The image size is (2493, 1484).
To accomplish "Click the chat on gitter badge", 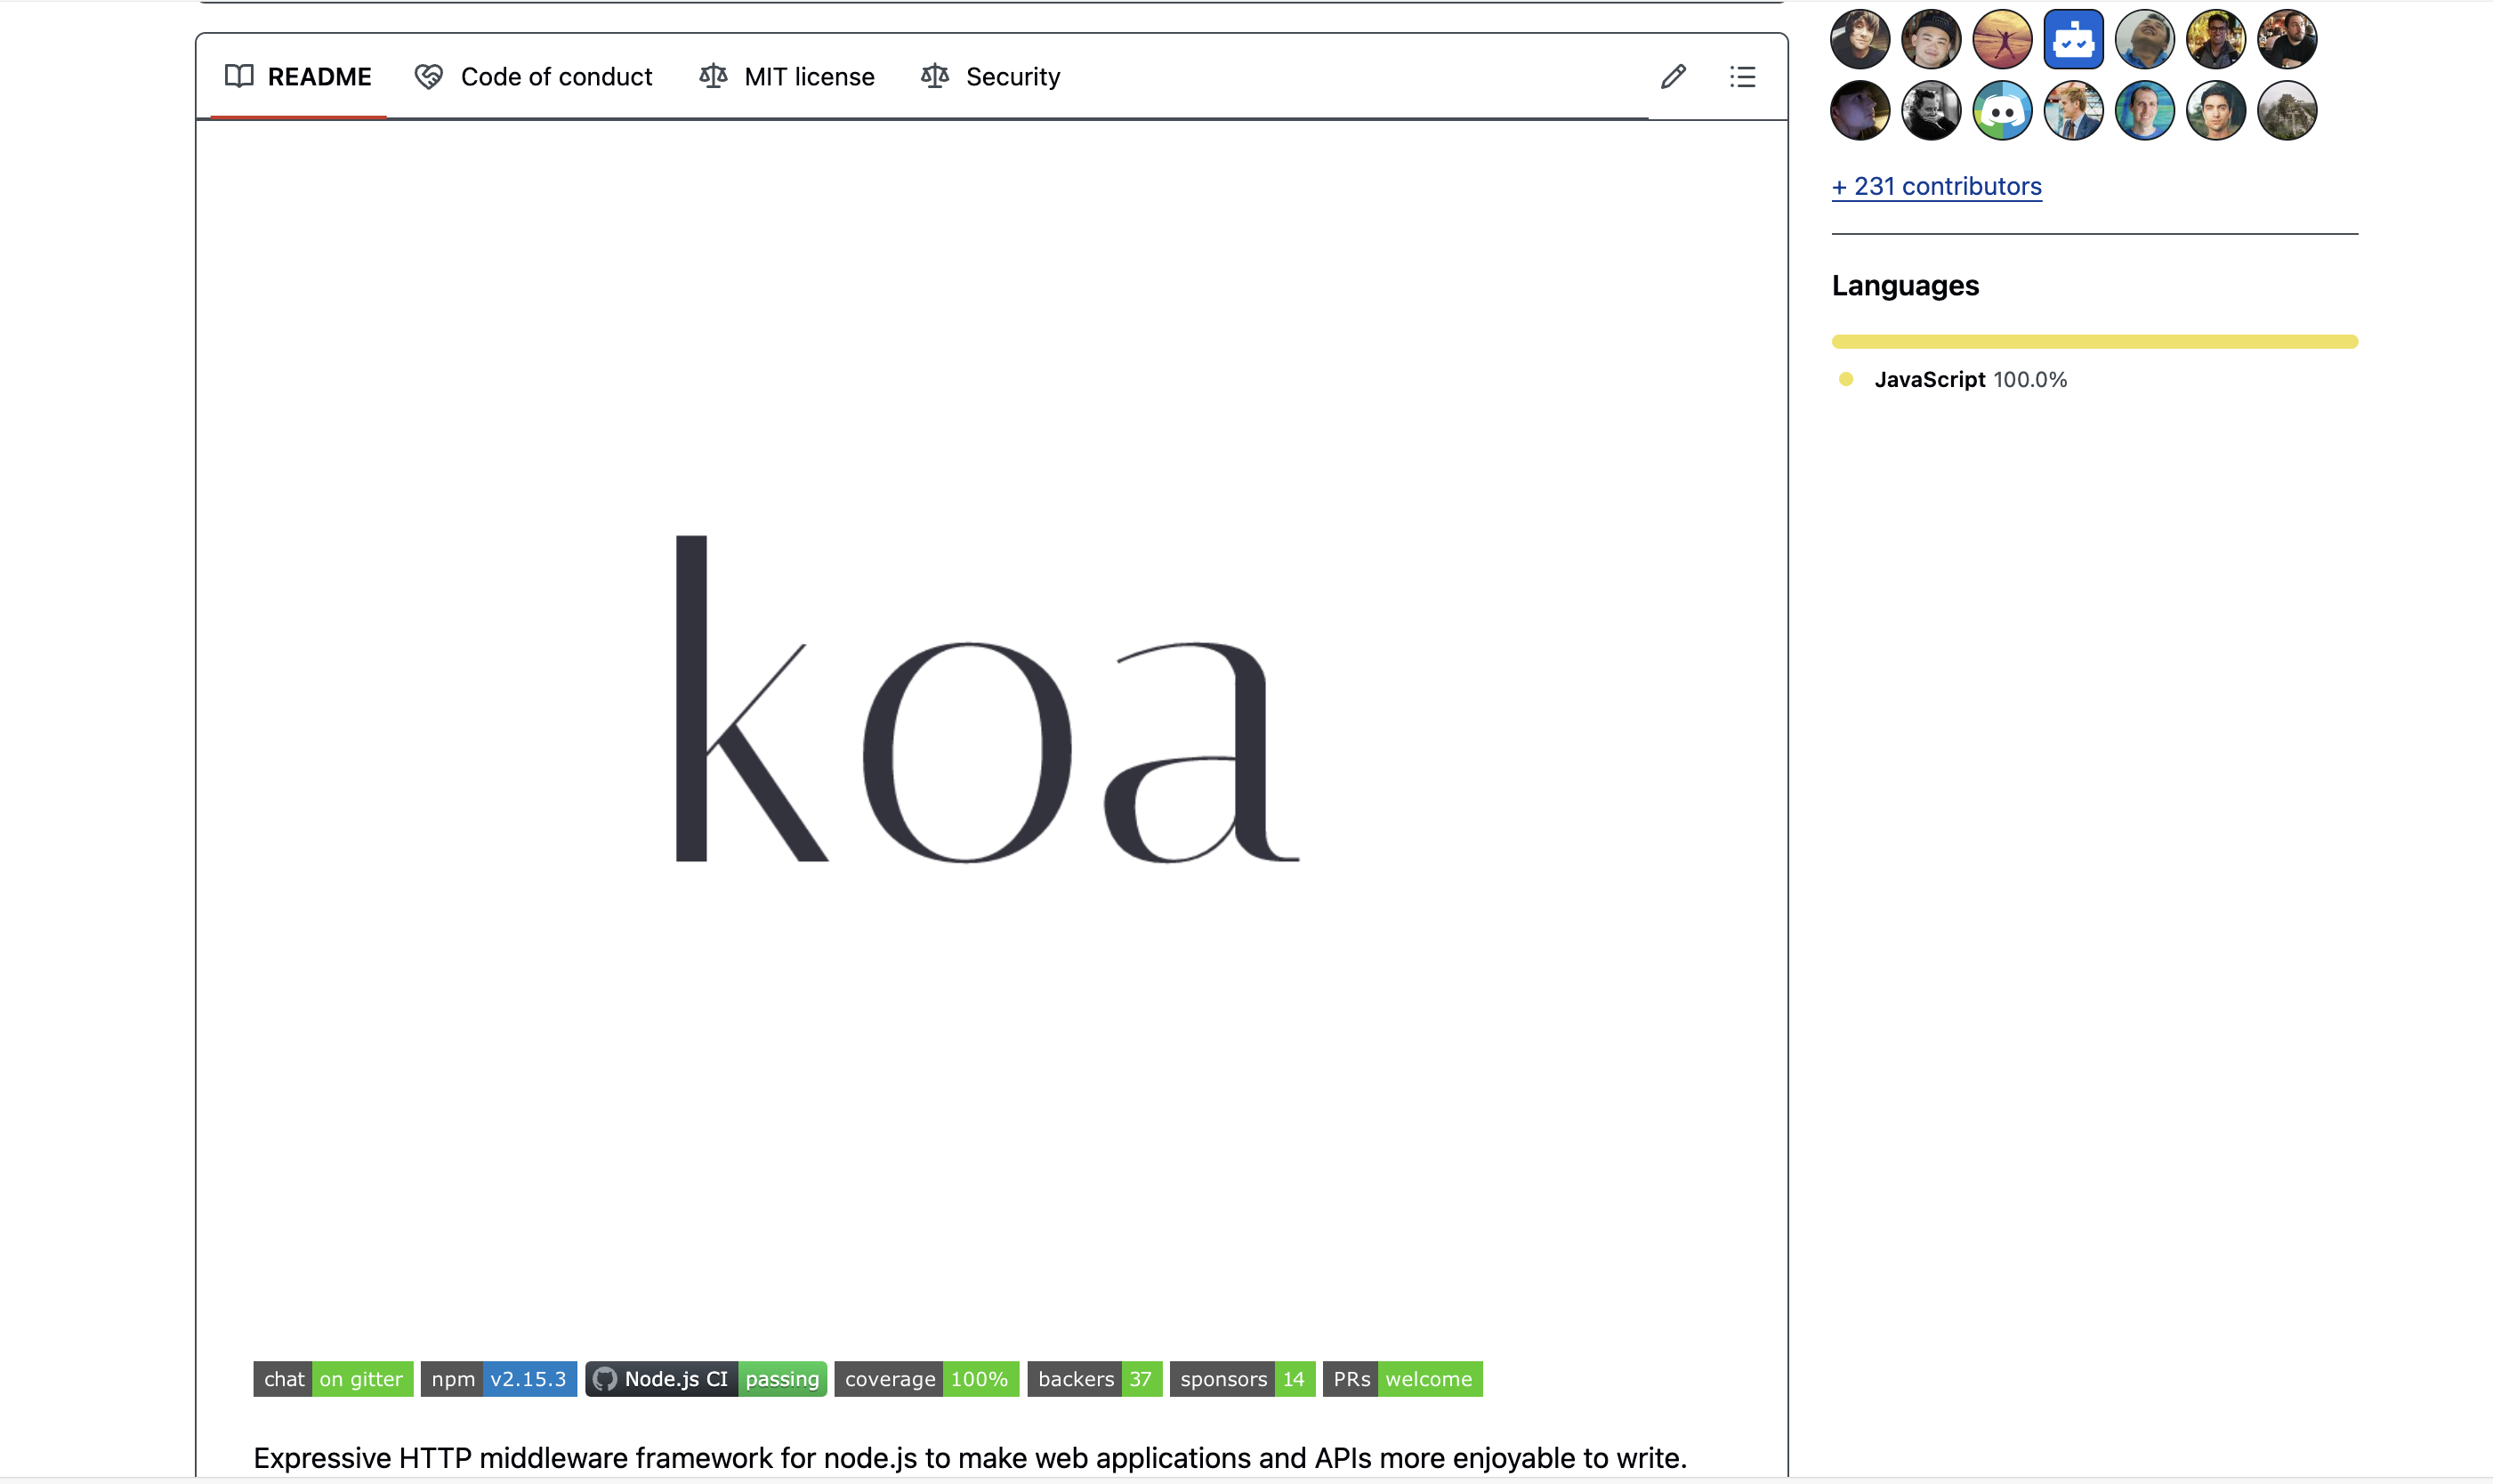I will pyautogui.click(x=333, y=1379).
